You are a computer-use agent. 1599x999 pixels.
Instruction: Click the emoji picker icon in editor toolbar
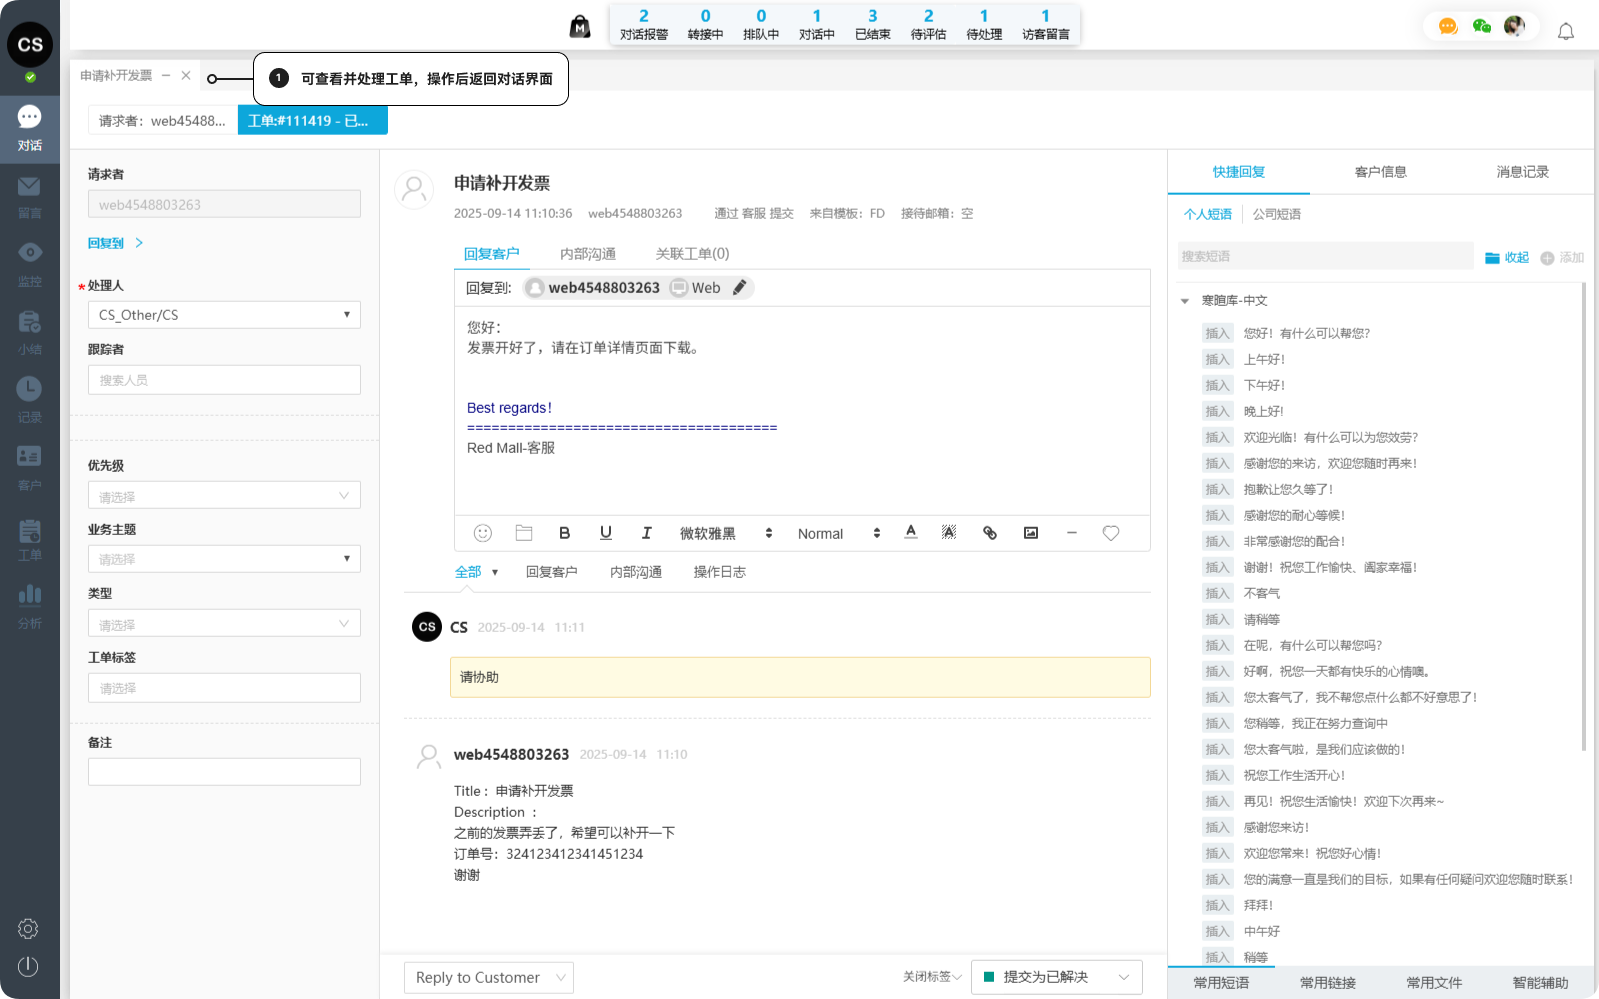click(x=482, y=533)
